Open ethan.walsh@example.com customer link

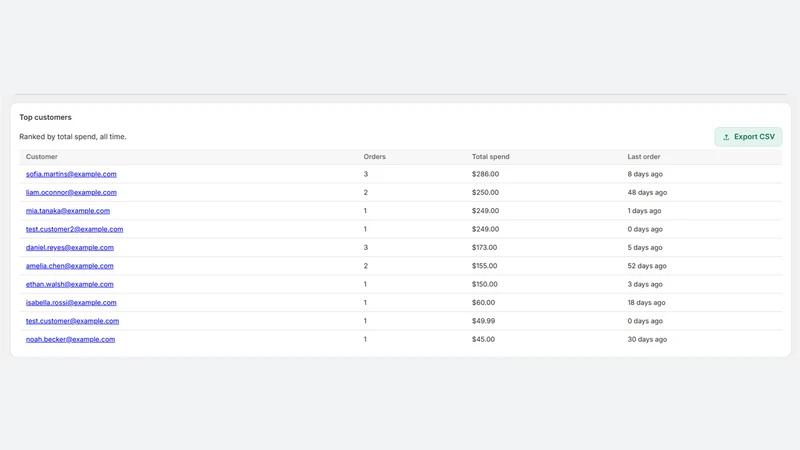pos(70,284)
